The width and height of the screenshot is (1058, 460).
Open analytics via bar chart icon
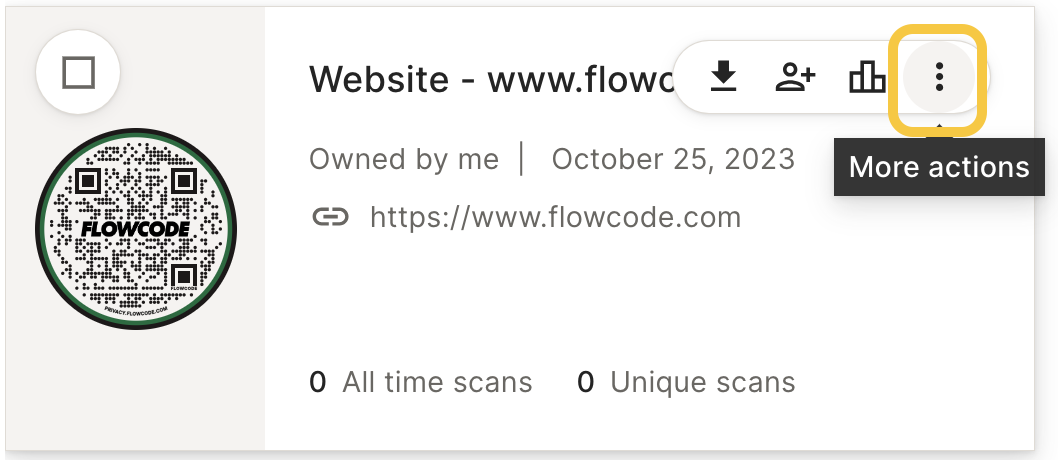coord(867,77)
